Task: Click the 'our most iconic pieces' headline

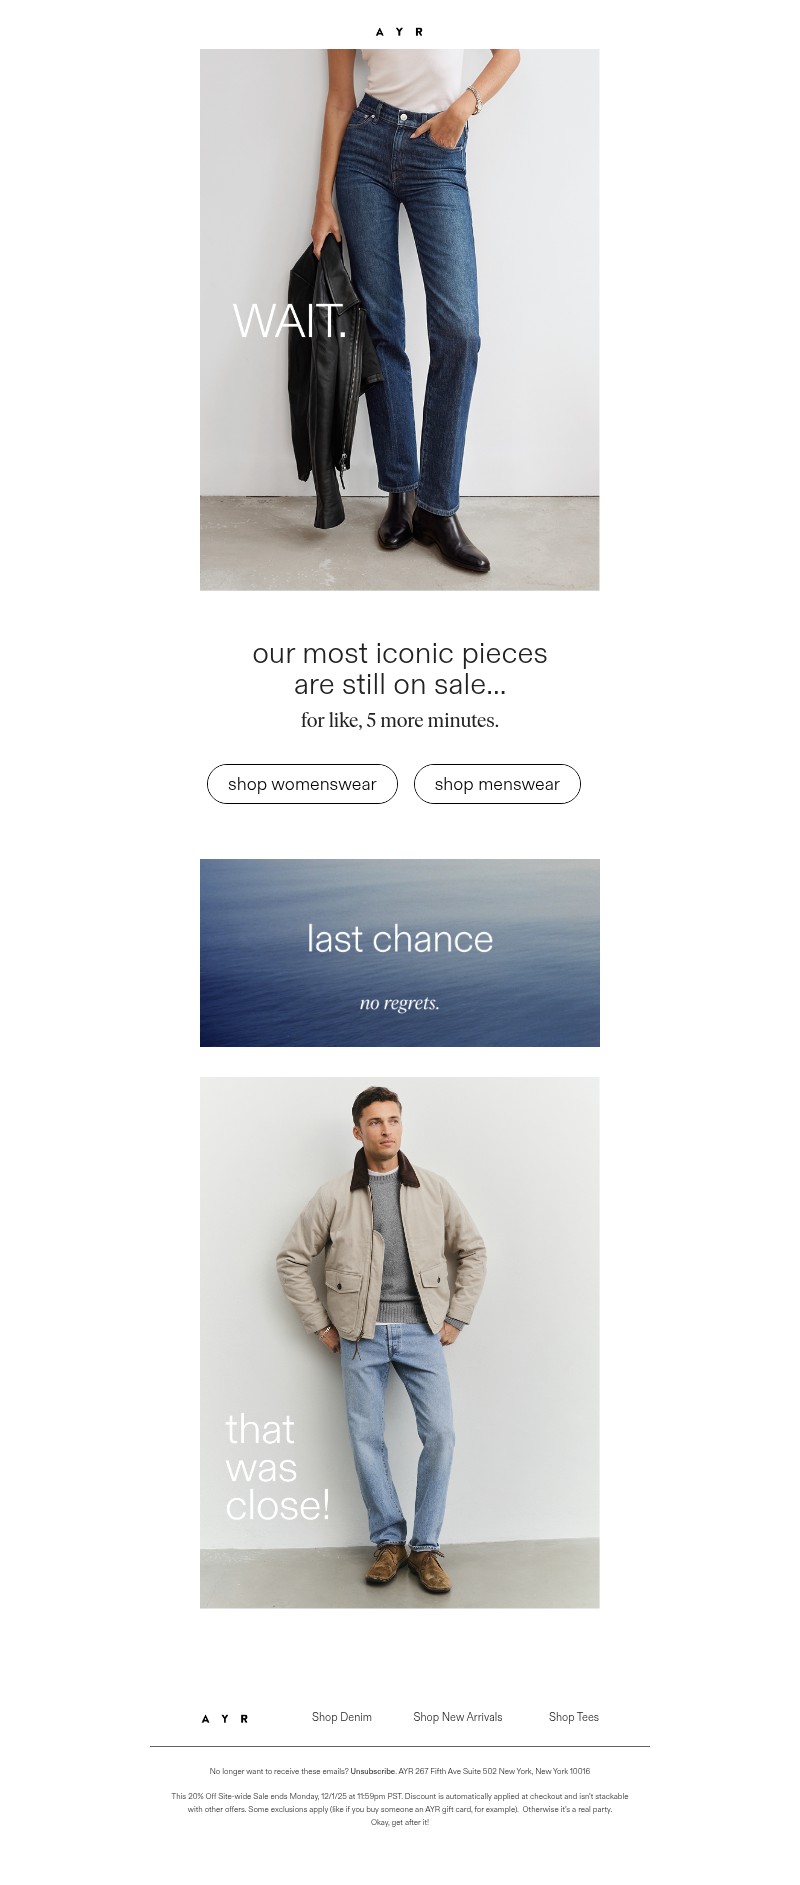Action: [400, 653]
